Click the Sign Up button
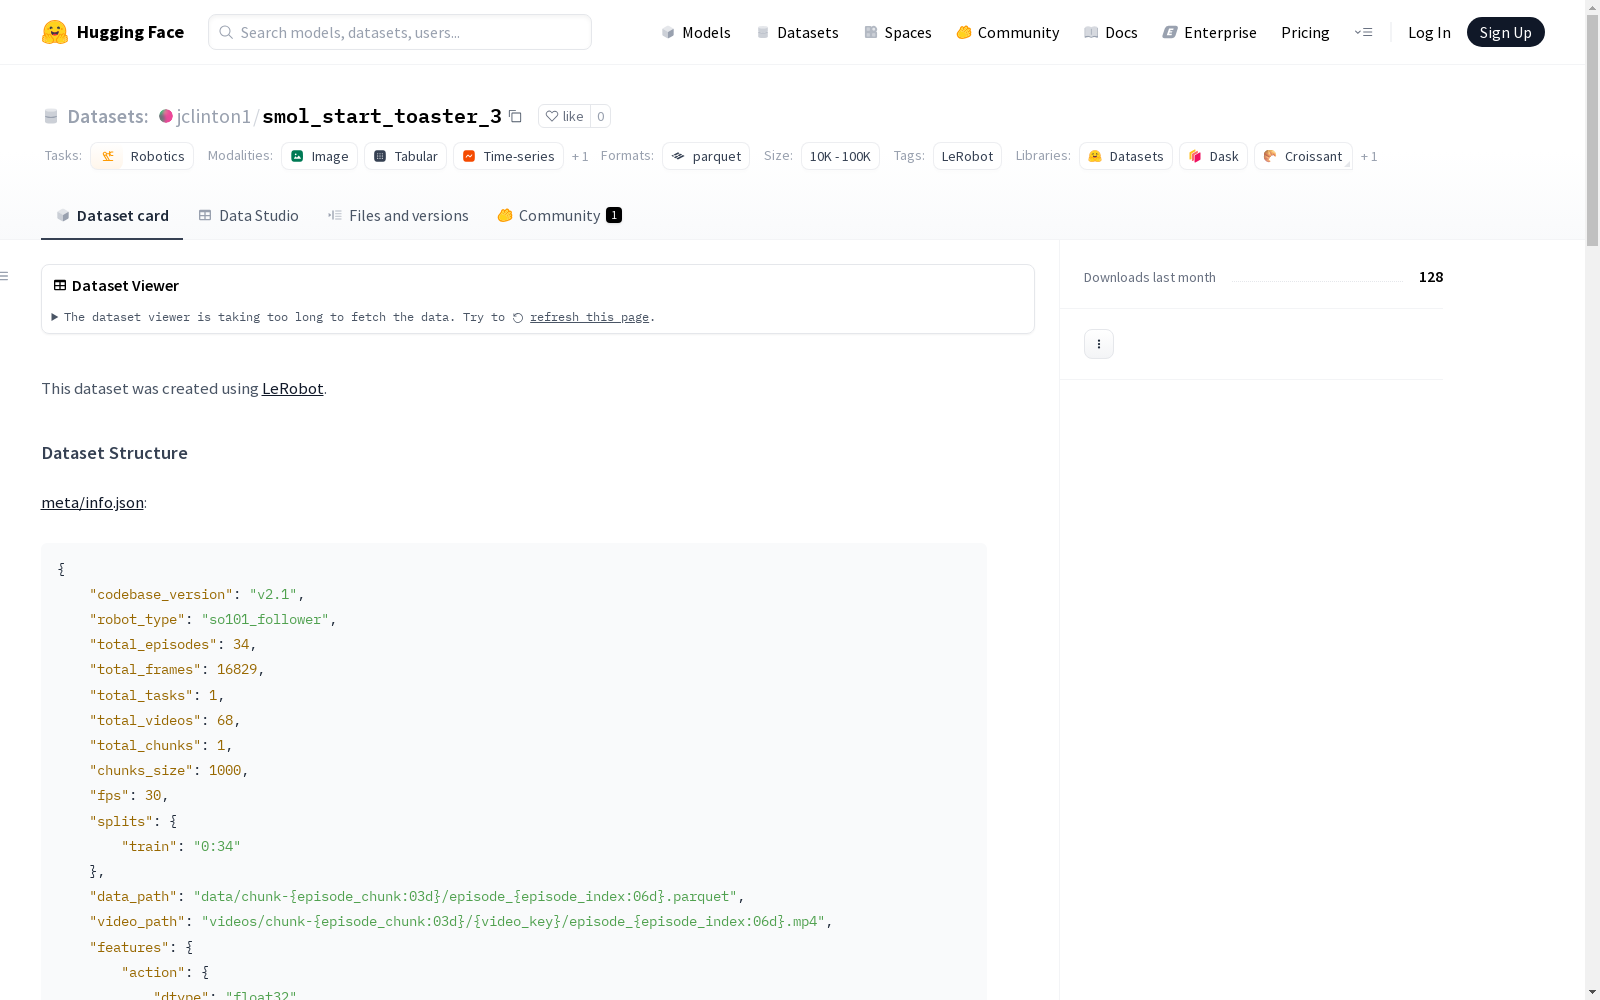Image resolution: width=1600 pixels, height=1000 pixels. tap(1505, 32)
